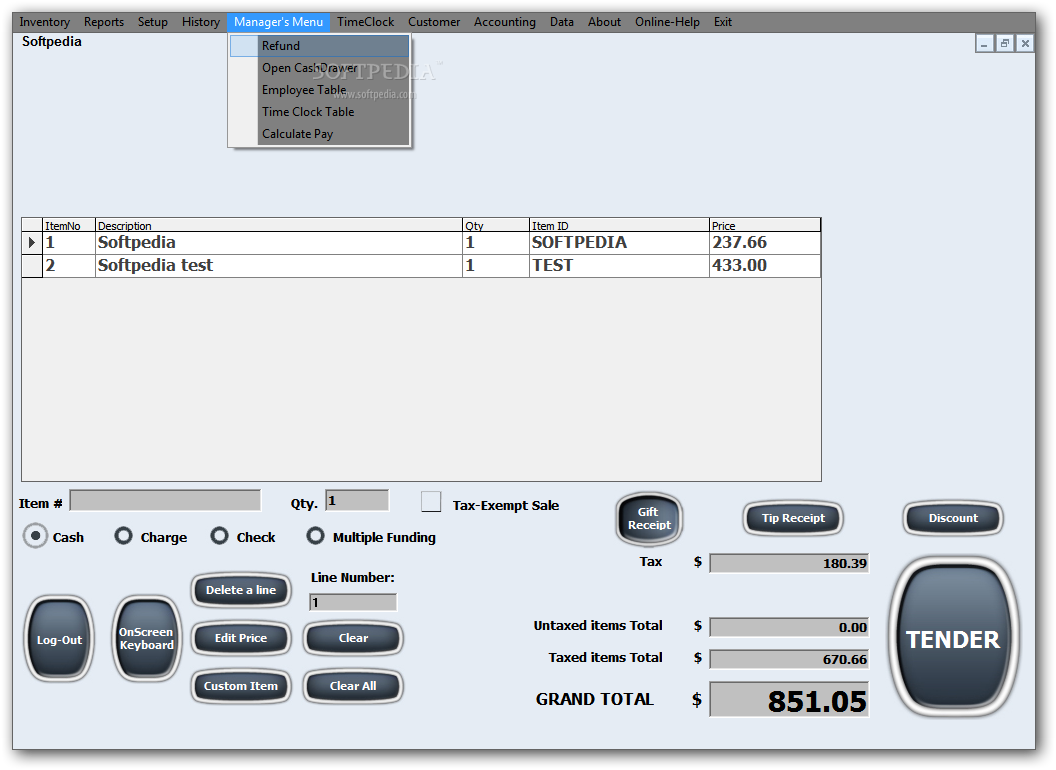Open the Time Clock Table entry
This screenshot has height=770, width=1056.
click(319, 112)
